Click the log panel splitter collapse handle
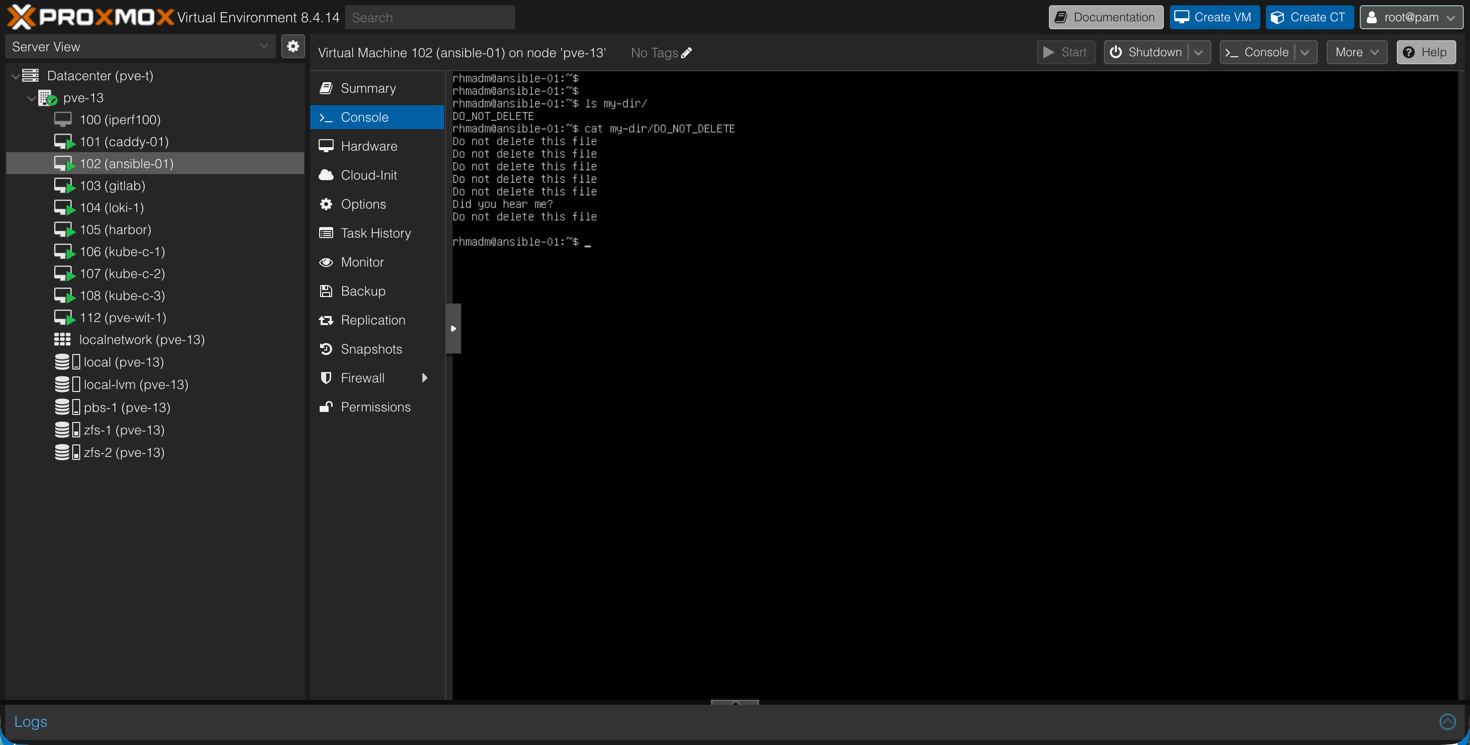The image size is (1470, 745). (x=735, y=702)
